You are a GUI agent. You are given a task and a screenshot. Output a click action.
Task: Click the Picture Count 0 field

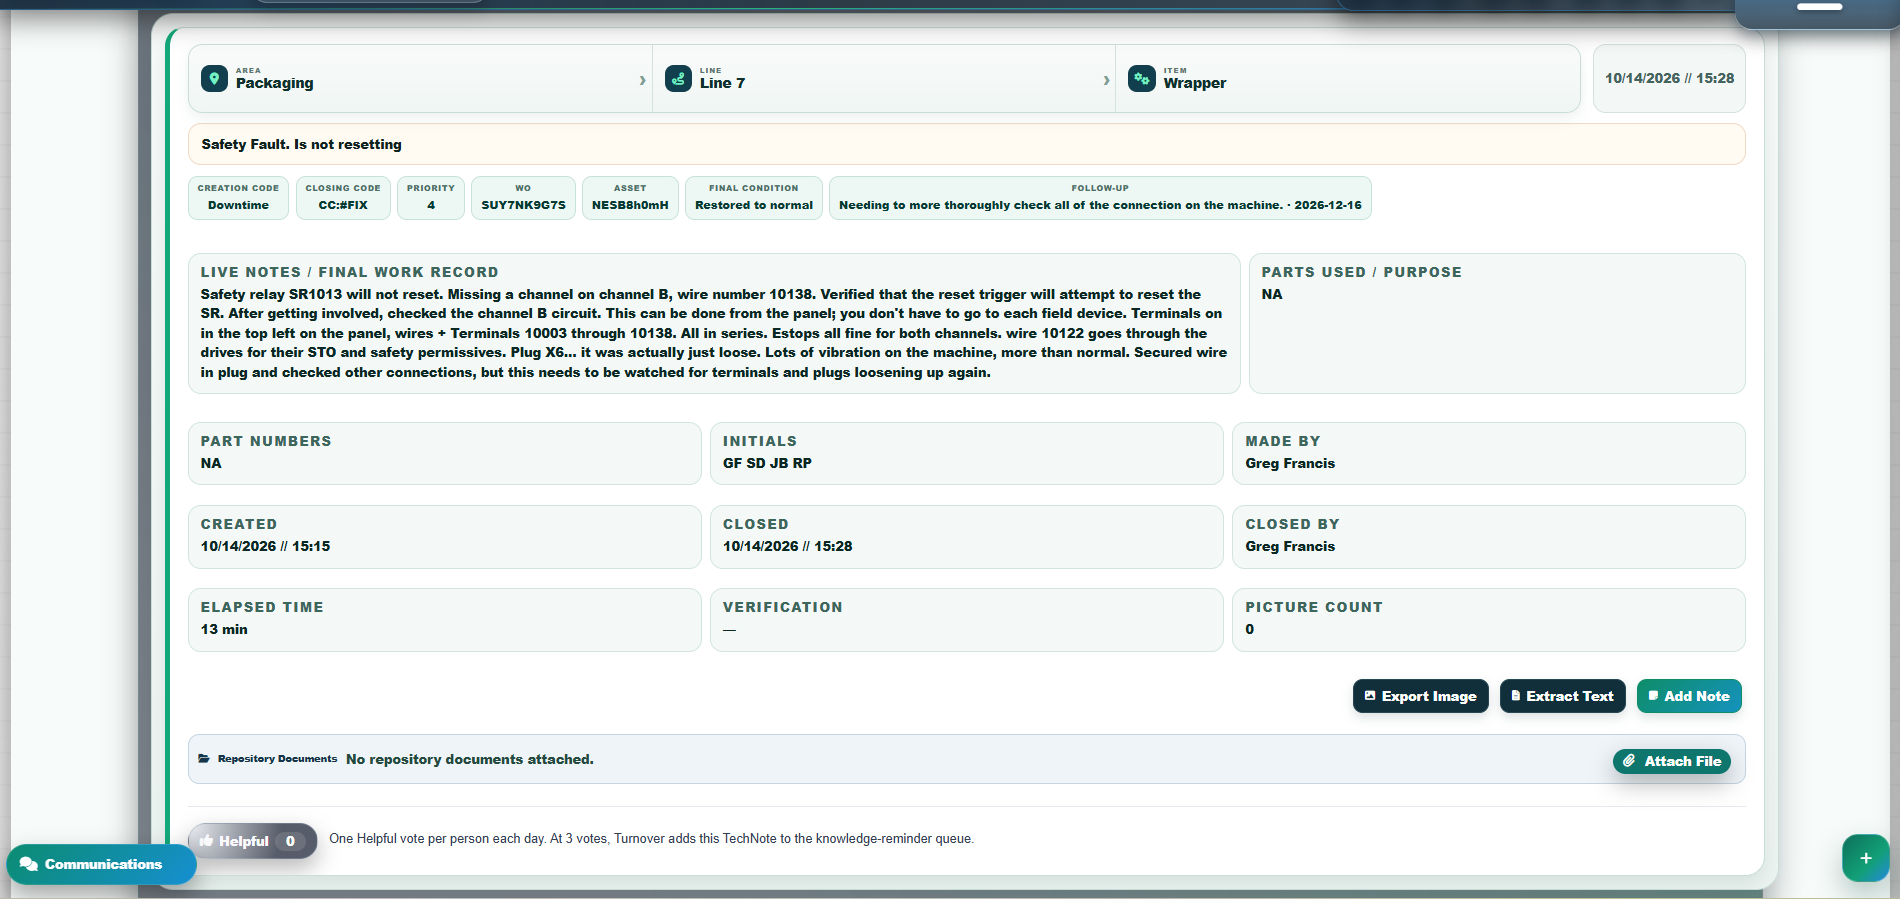click(1489, 619)
